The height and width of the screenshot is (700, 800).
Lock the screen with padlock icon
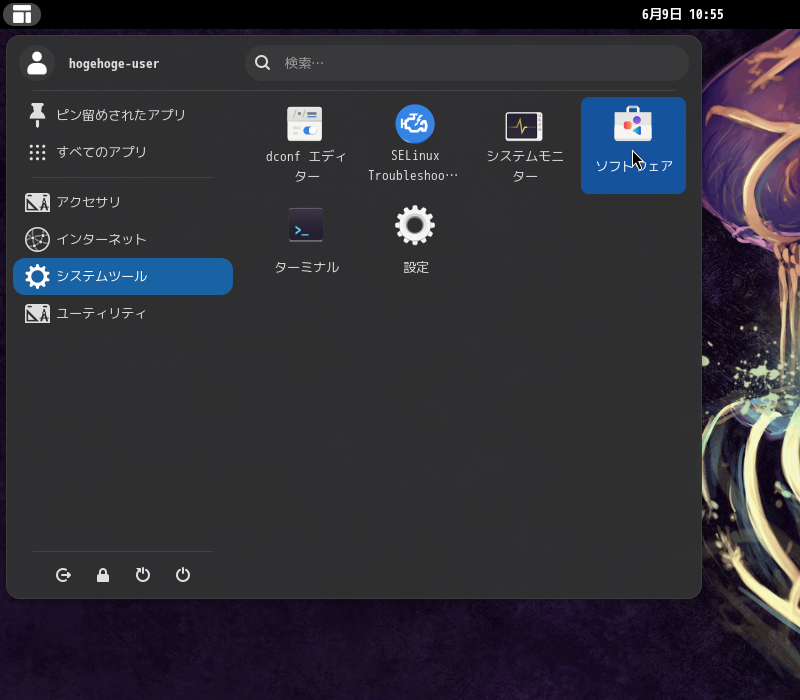coord(103,575)
